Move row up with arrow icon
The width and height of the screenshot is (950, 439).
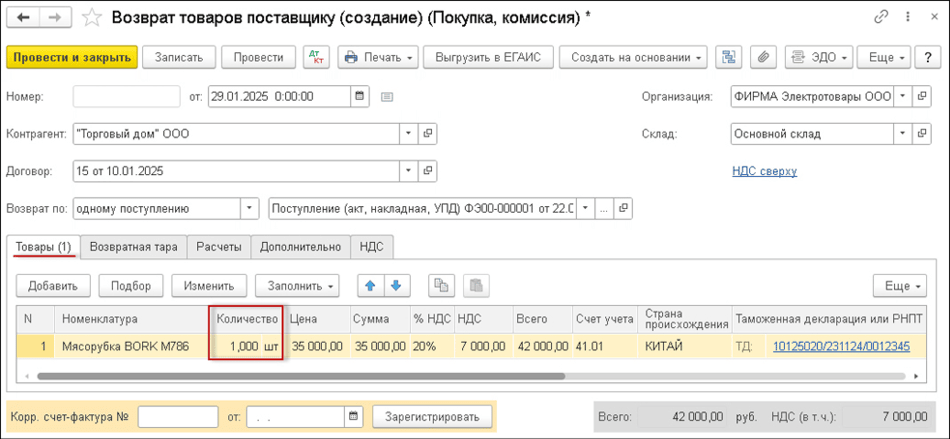pyautogui.click(x=371, y=285)
